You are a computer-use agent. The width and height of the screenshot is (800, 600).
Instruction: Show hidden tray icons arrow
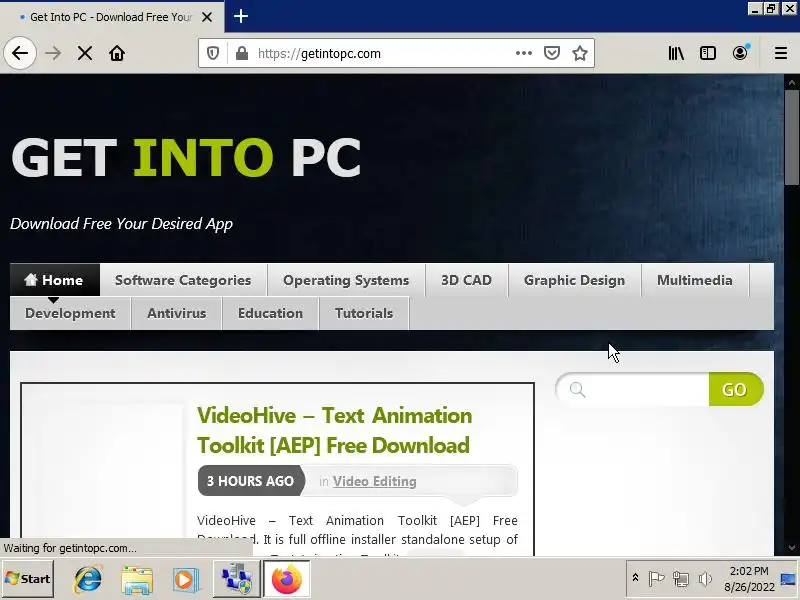click(635, 578)
